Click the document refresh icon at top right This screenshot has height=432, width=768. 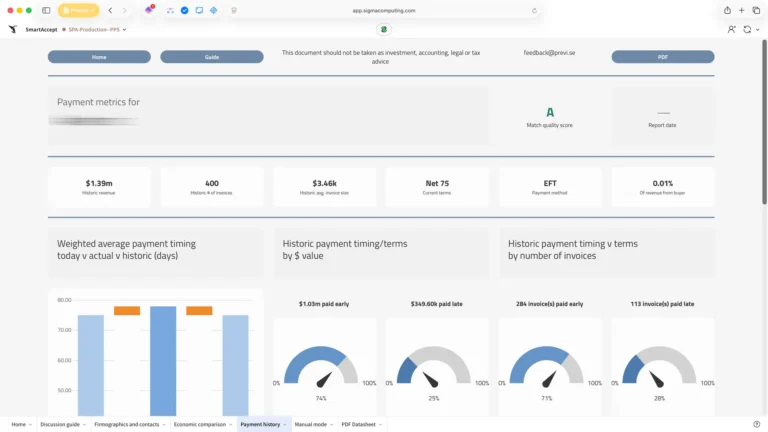746,29
